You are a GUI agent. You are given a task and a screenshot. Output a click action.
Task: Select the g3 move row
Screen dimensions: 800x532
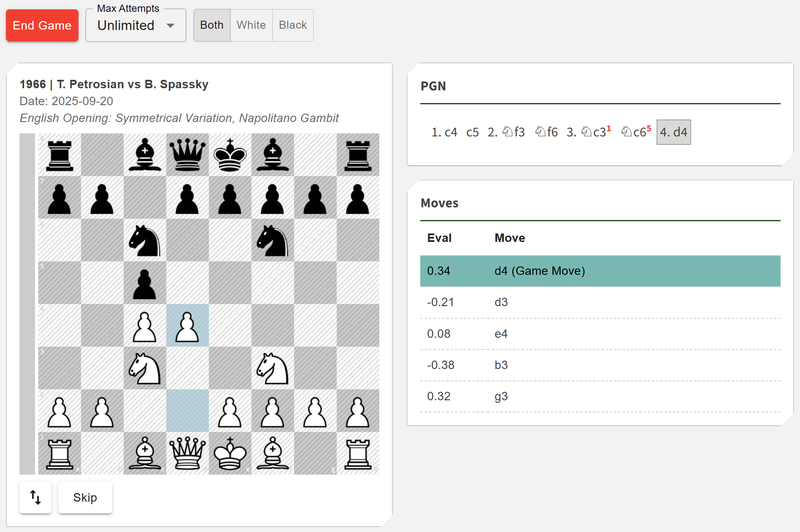[x=600, y=396]
